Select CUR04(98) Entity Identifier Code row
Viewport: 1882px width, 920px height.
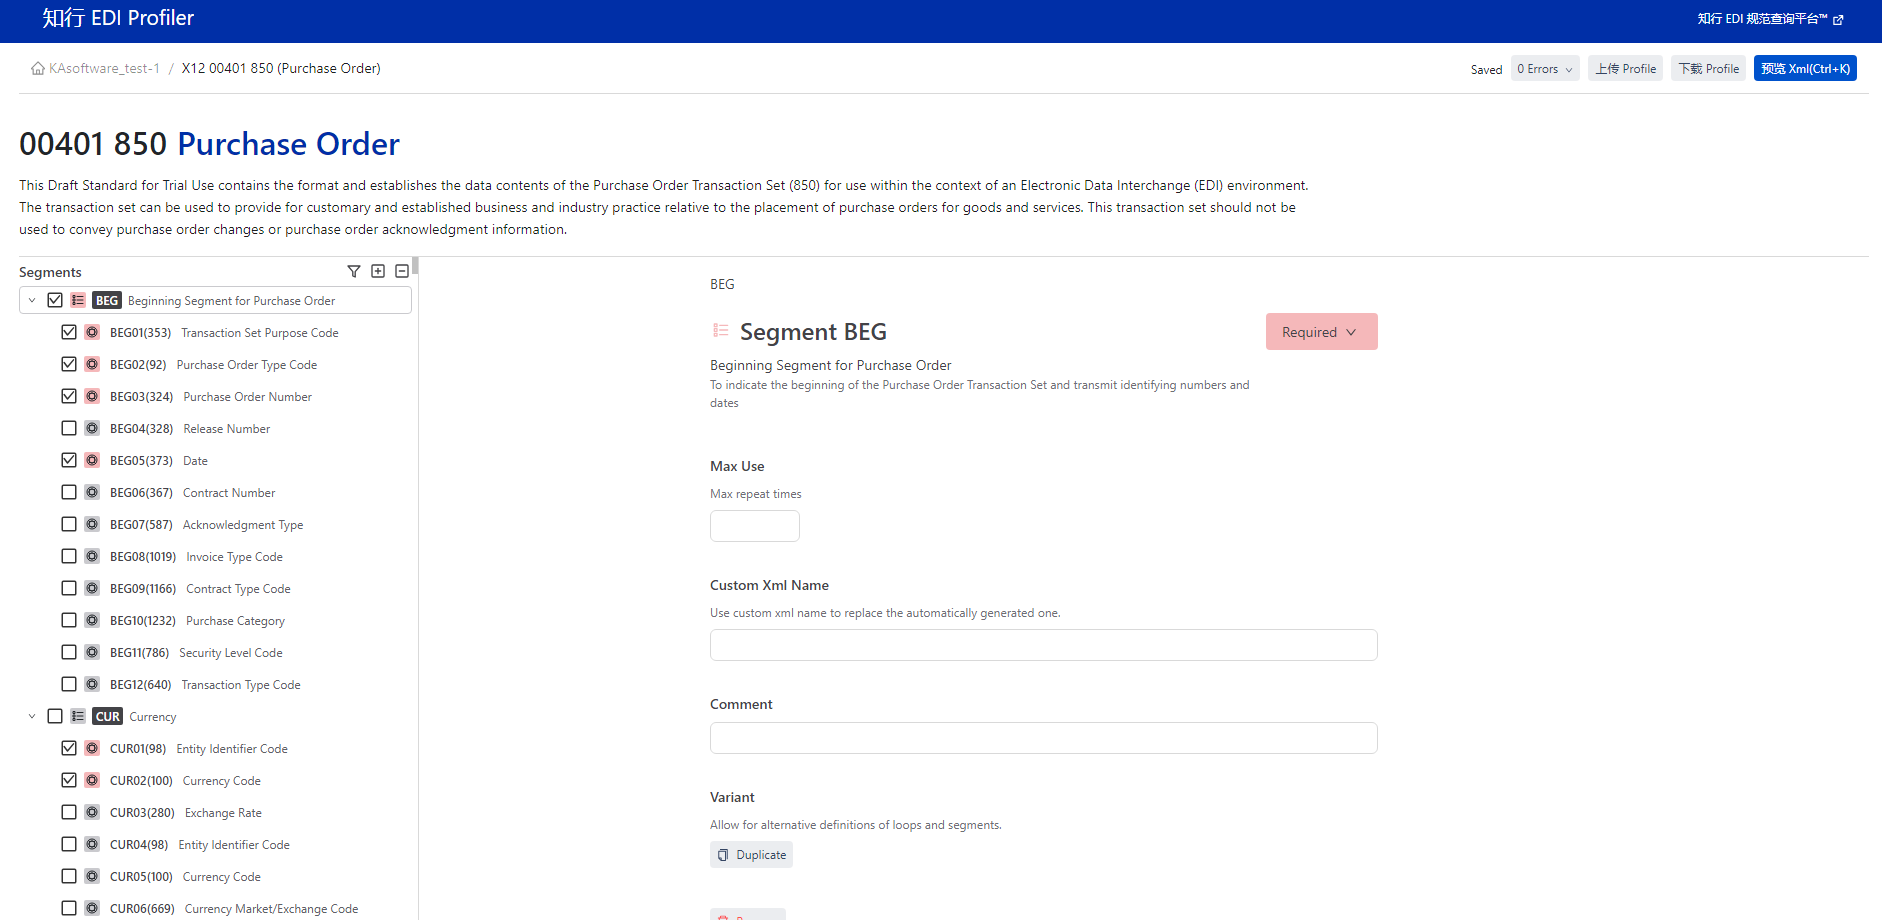(215, 845)
